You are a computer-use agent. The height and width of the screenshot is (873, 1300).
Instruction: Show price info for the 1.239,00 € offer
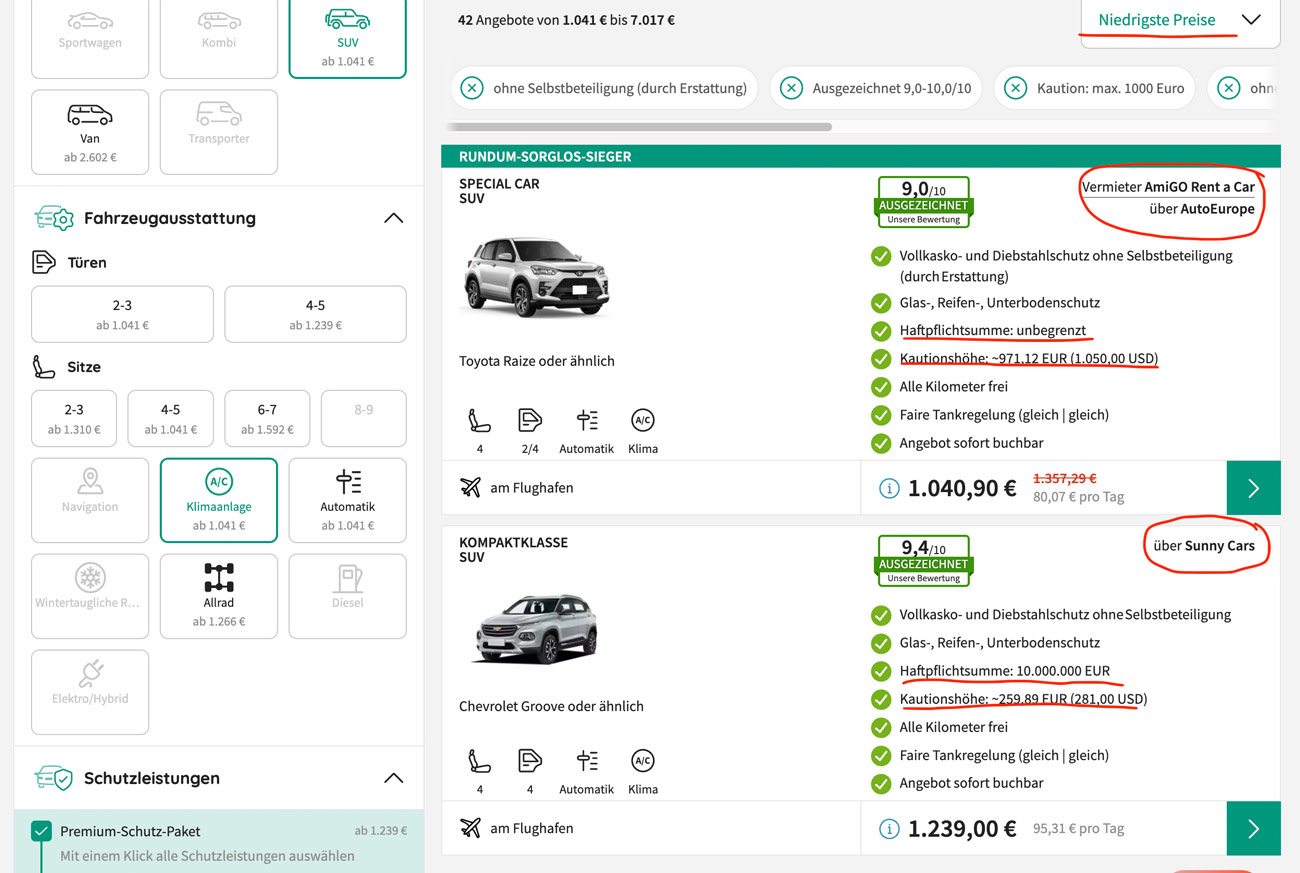tap(888, 828)
